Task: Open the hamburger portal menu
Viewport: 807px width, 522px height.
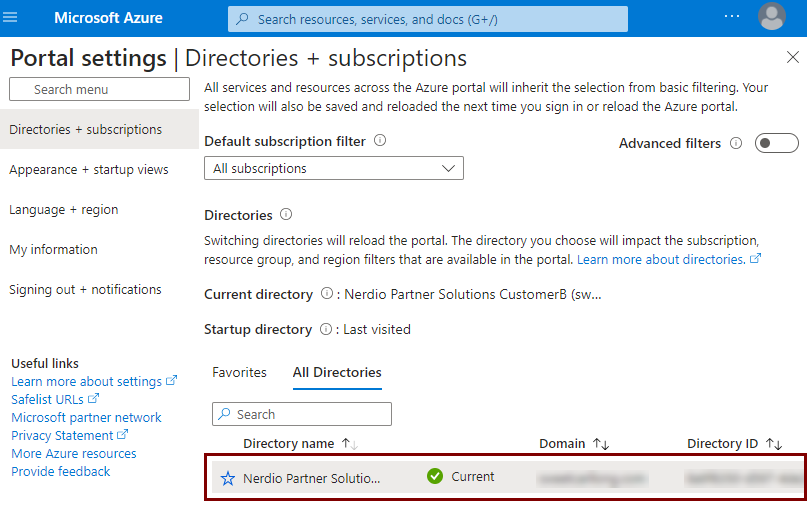Action: click(10, 18)
